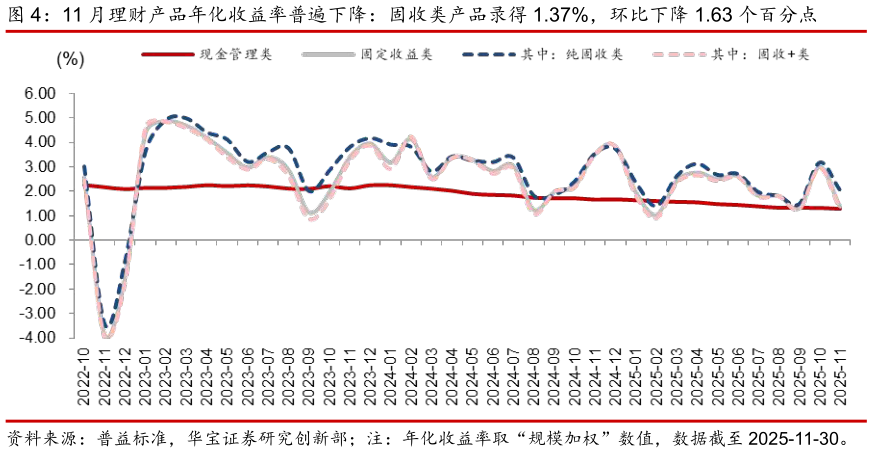Click y-axis value 3.00
This screenshot has height=453, width=872.
(40, 167)
